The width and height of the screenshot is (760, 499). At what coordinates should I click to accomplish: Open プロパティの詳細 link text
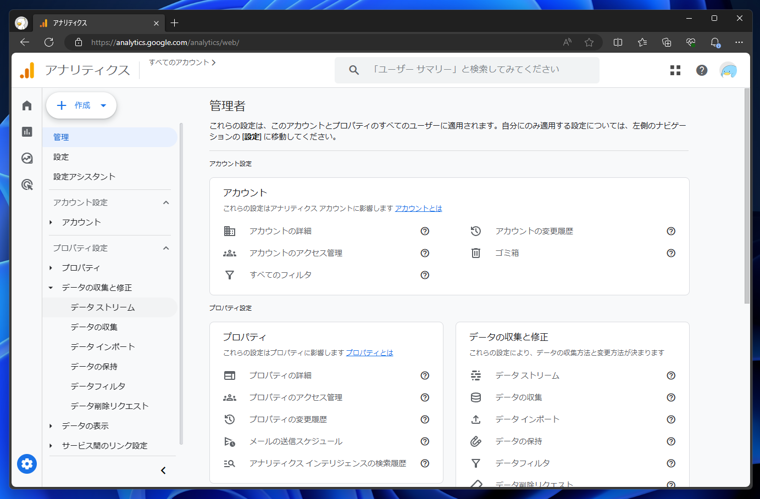point(280,375)
